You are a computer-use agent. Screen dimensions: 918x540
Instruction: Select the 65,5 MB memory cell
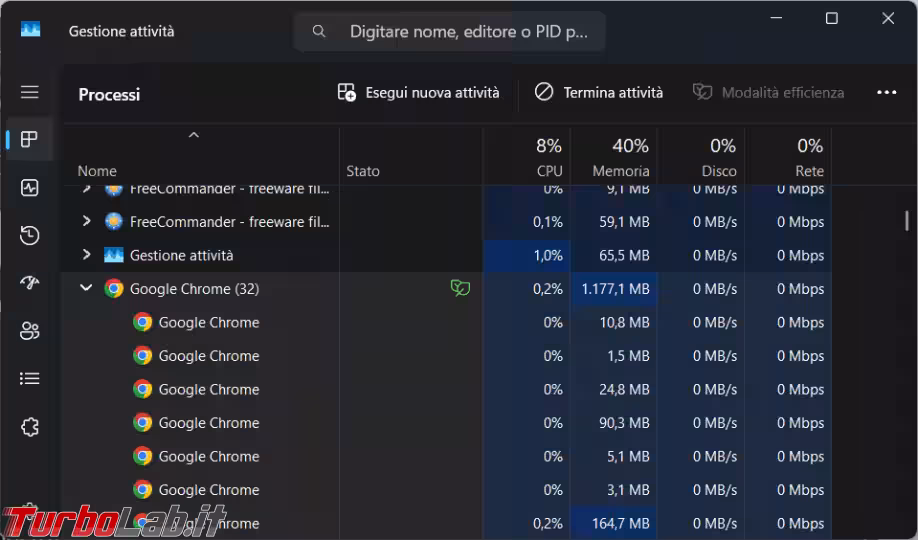pyautogui.click(x=614, y=255)
